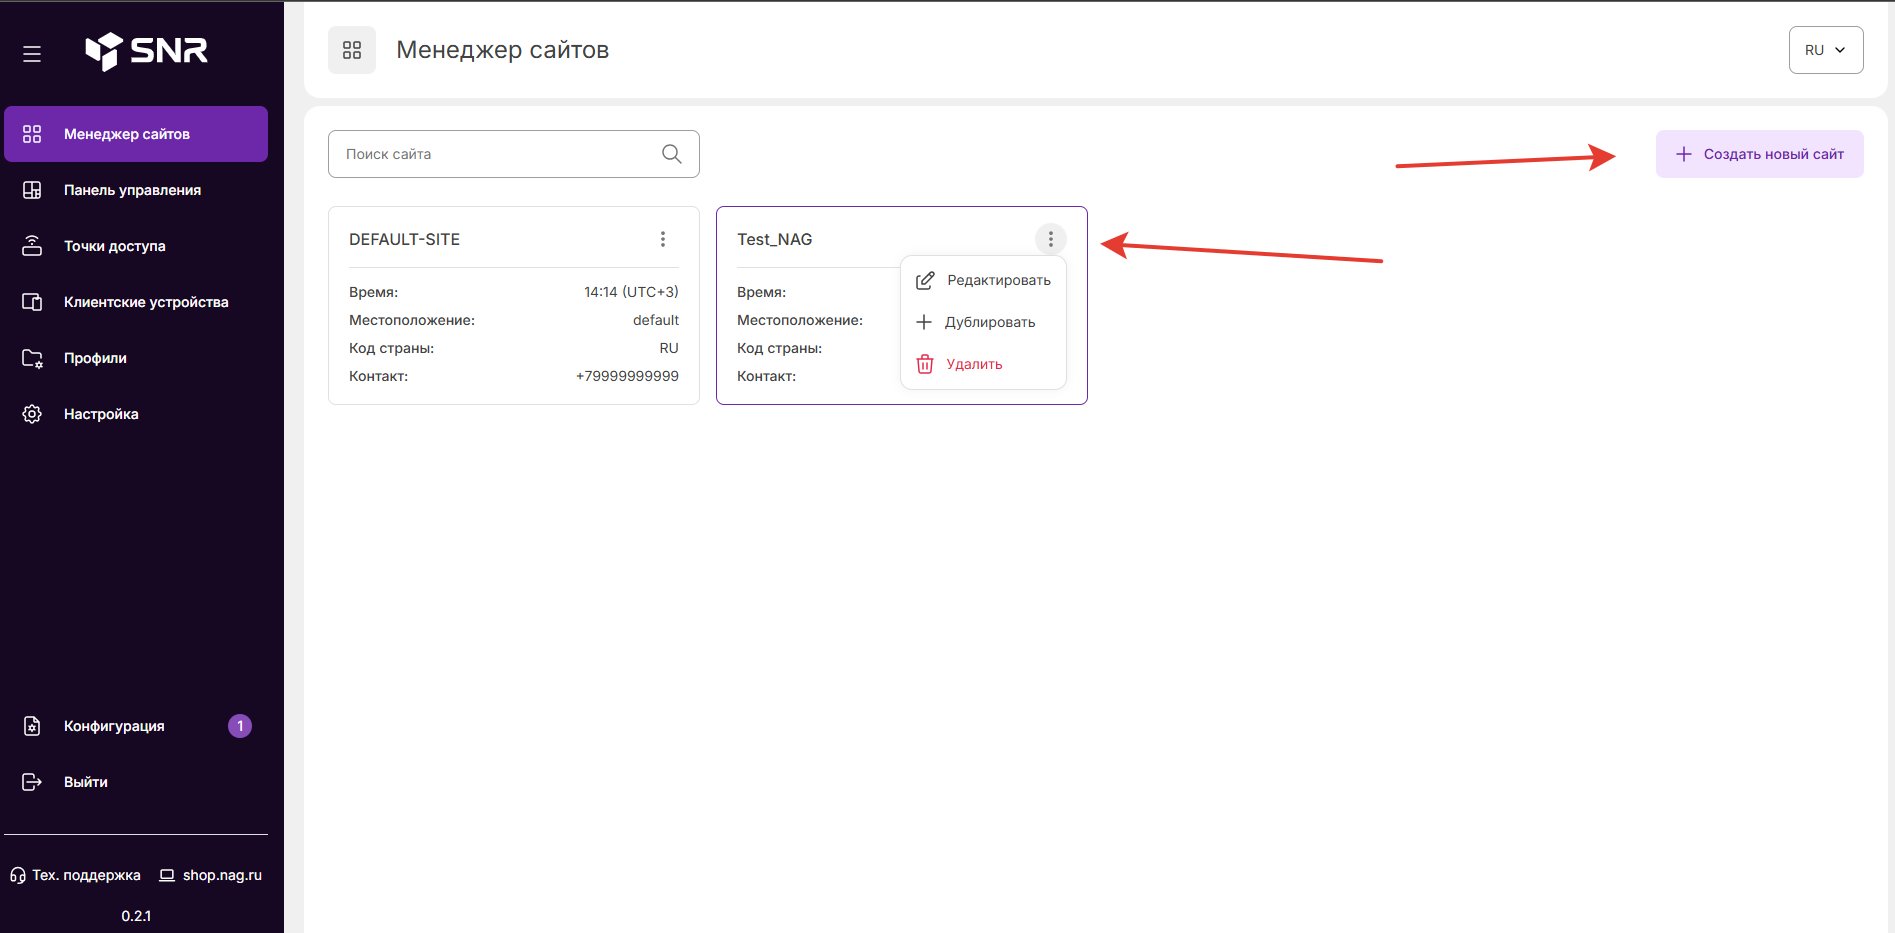Click DEFAULT-SITE location value default

click(656, 320)
